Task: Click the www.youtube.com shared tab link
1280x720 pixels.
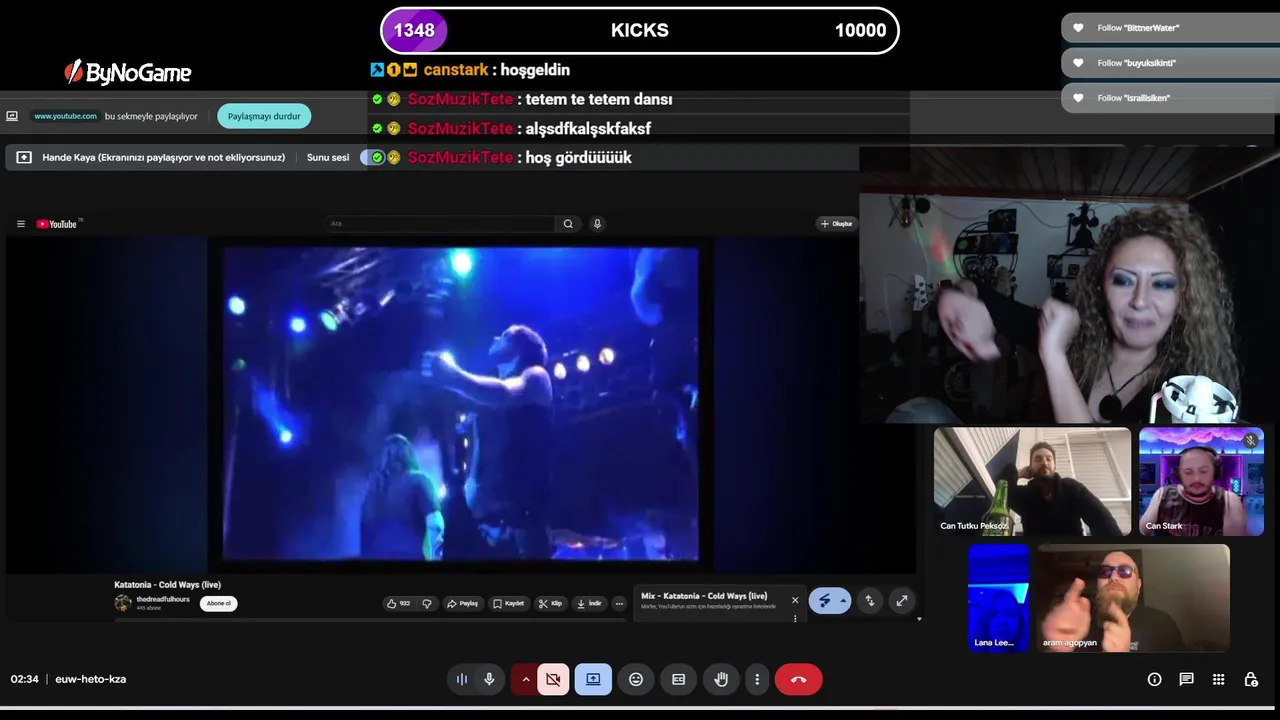Action: [65, 116]
